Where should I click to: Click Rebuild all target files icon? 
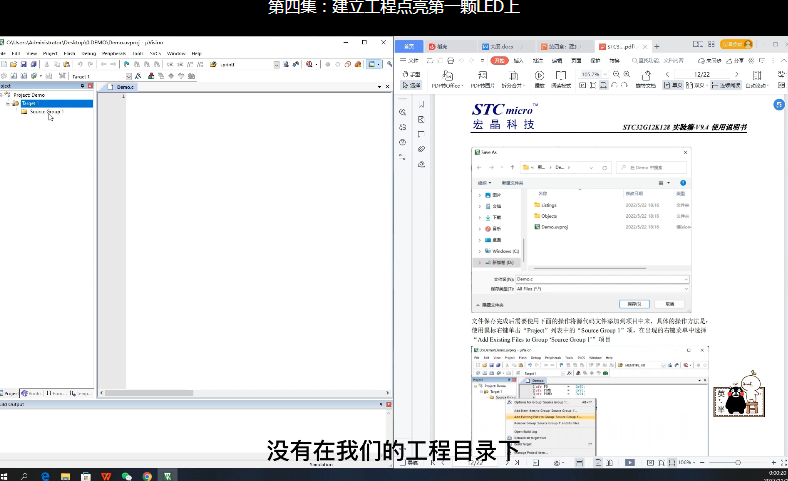point(24,76)
